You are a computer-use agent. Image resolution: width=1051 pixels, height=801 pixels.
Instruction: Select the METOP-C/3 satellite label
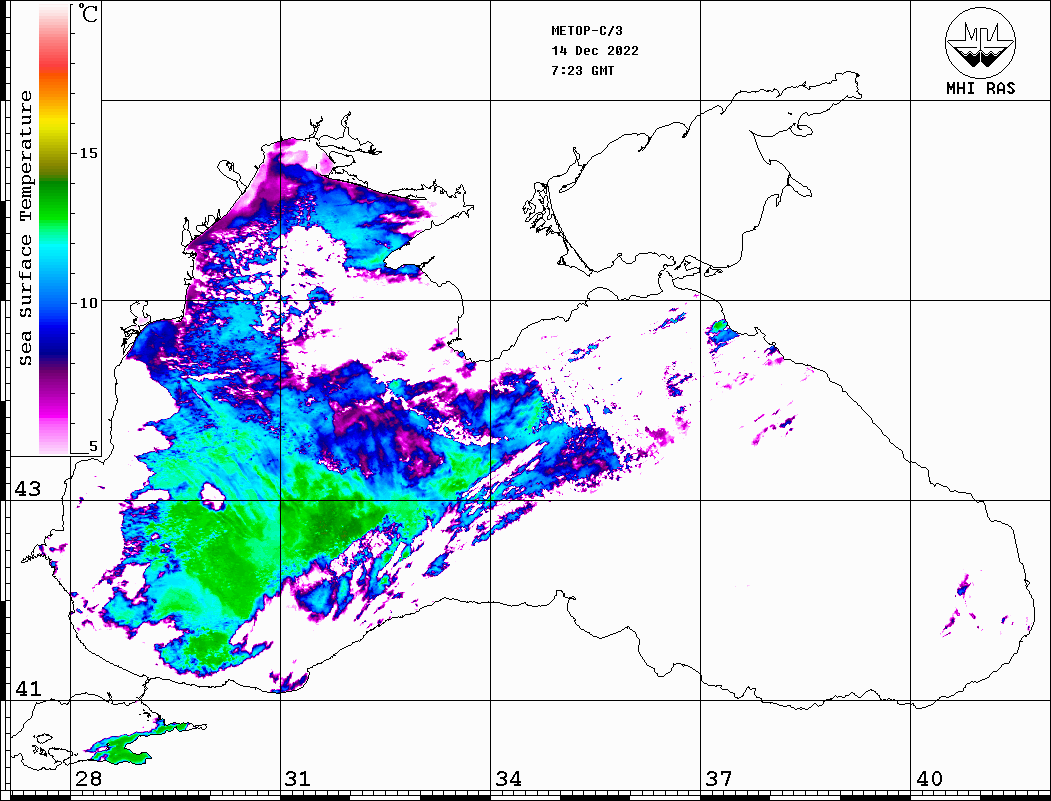coord(586,31)
